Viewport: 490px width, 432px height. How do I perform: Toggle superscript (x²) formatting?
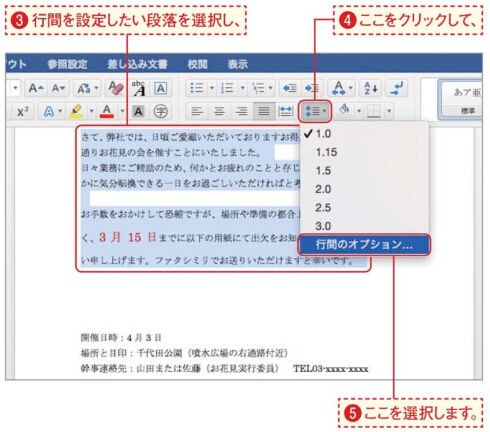(23, 111)
